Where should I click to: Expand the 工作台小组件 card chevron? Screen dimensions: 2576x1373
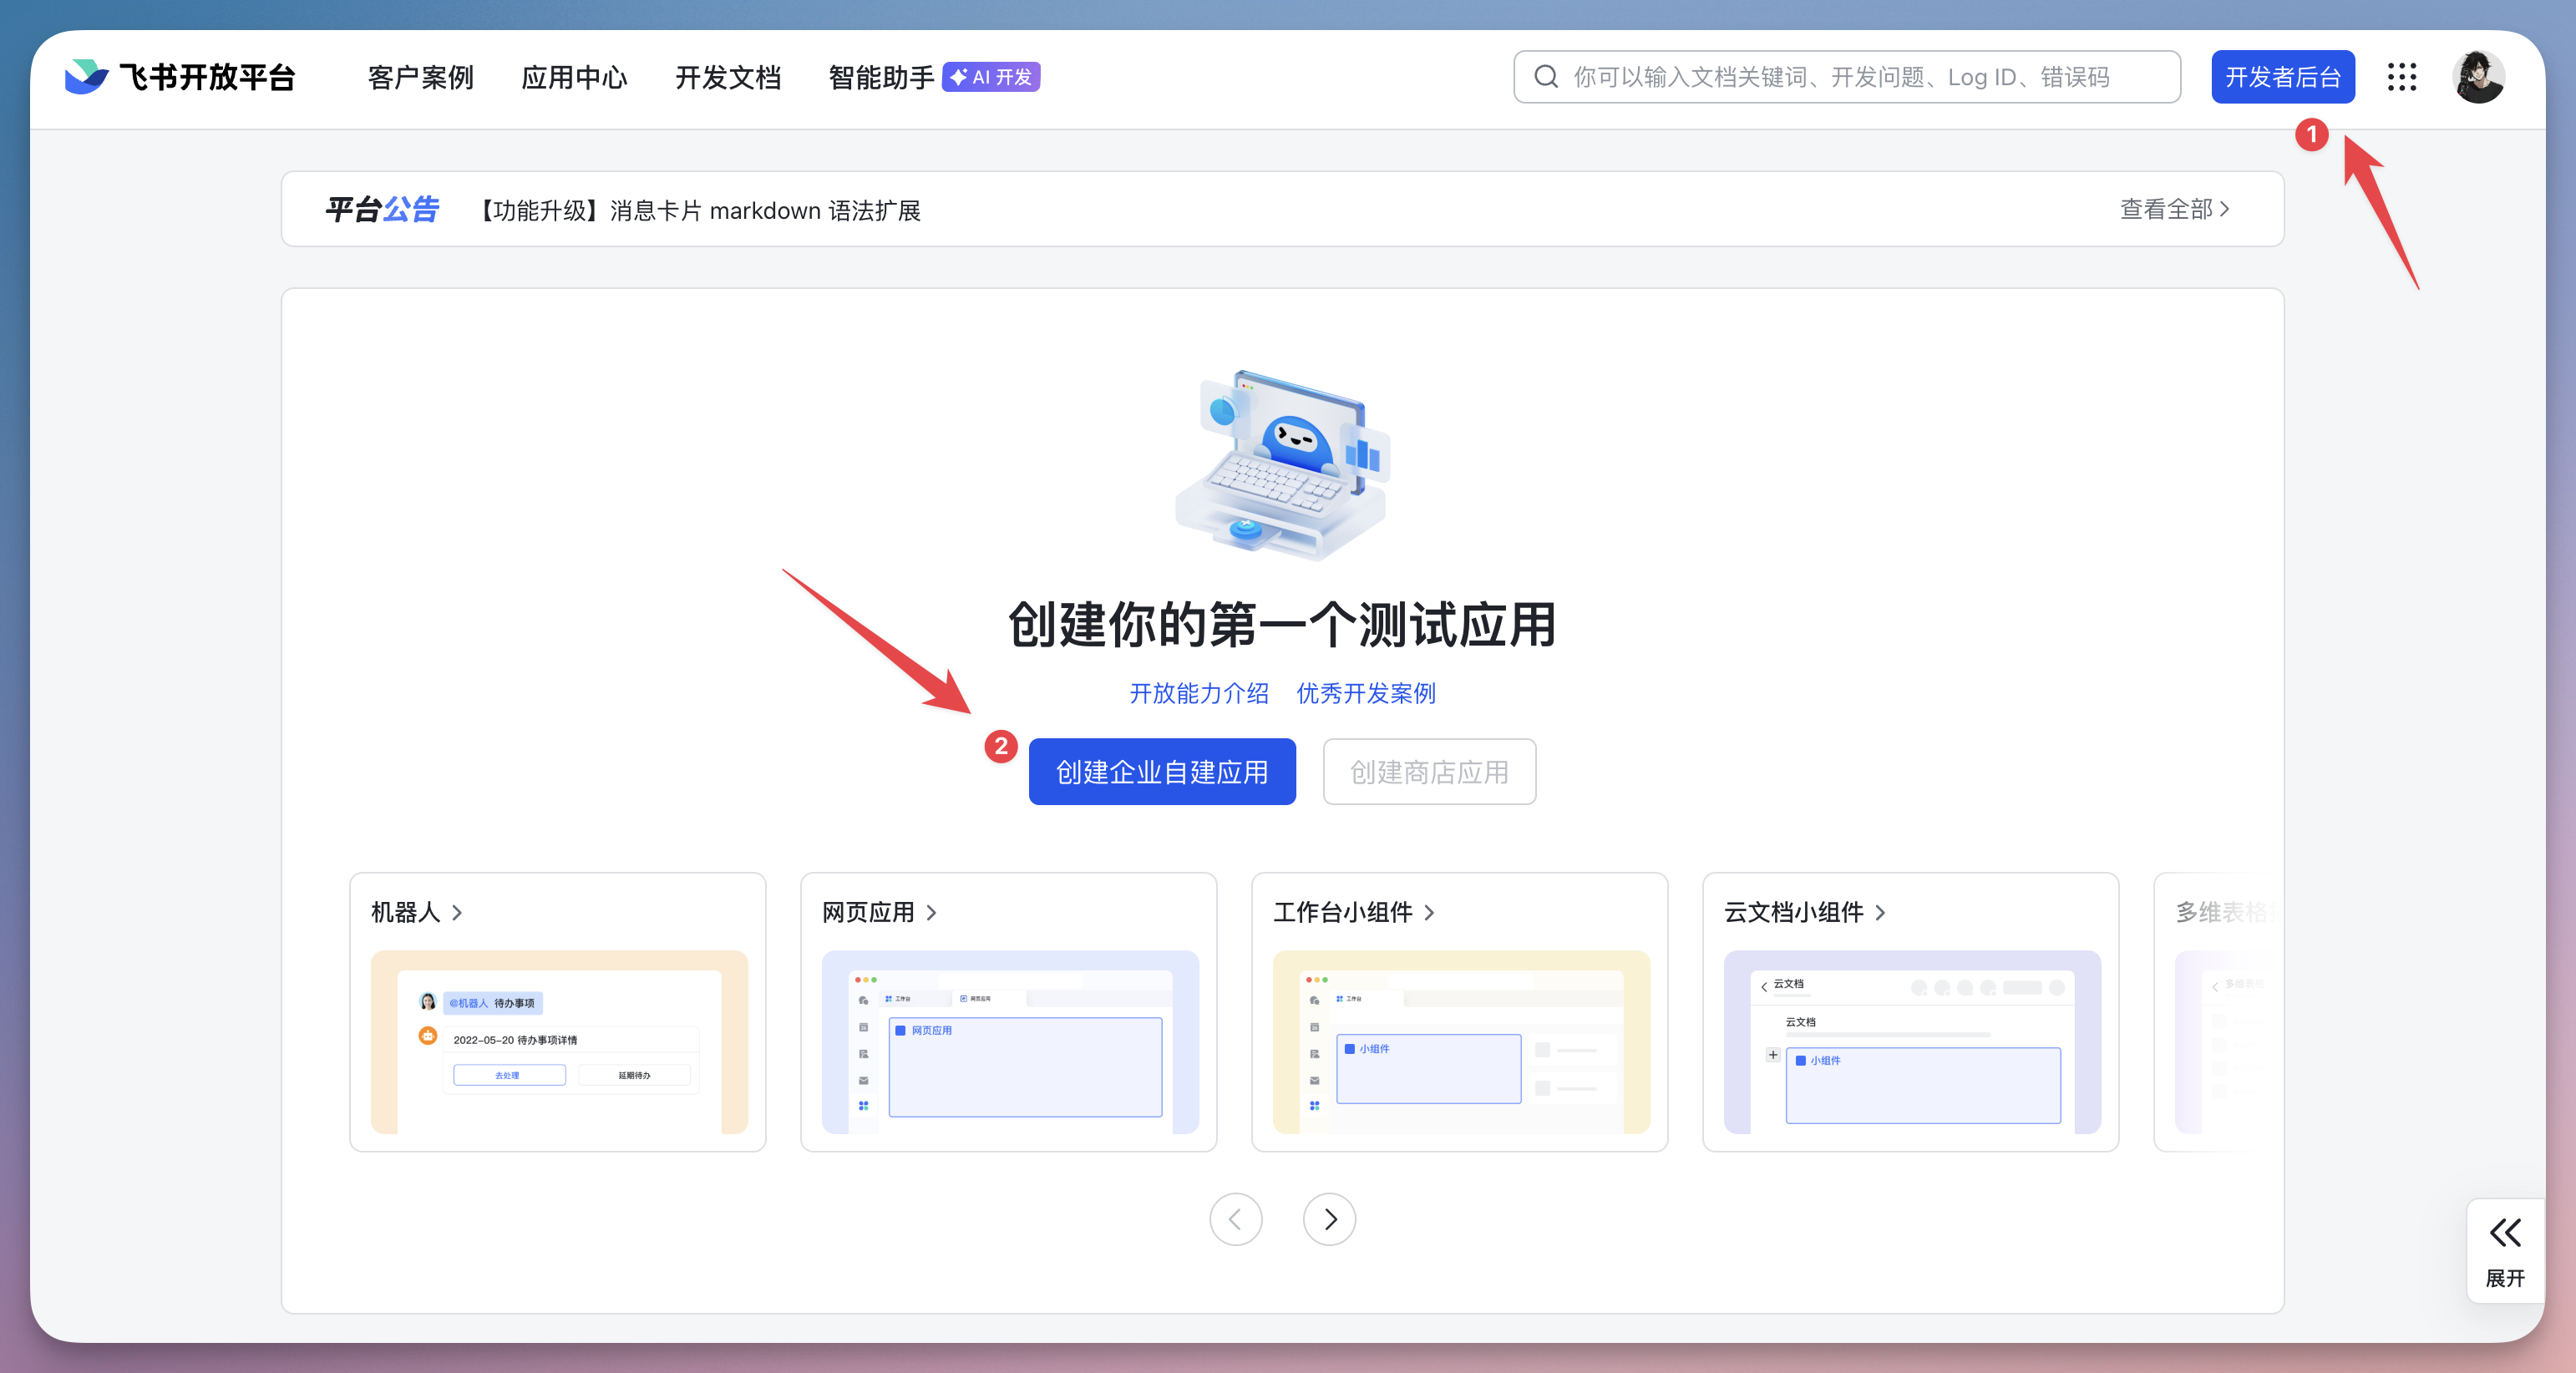point(1429,912)
